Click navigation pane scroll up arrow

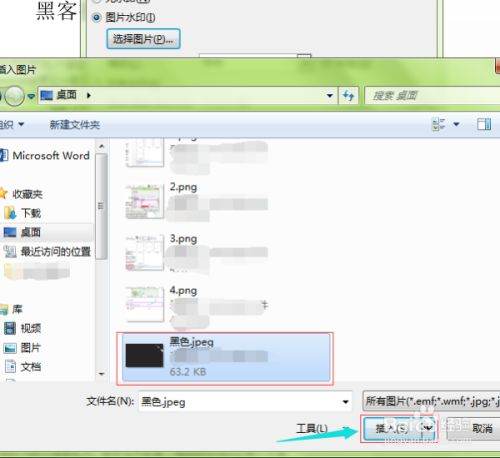tap(102, 146)
